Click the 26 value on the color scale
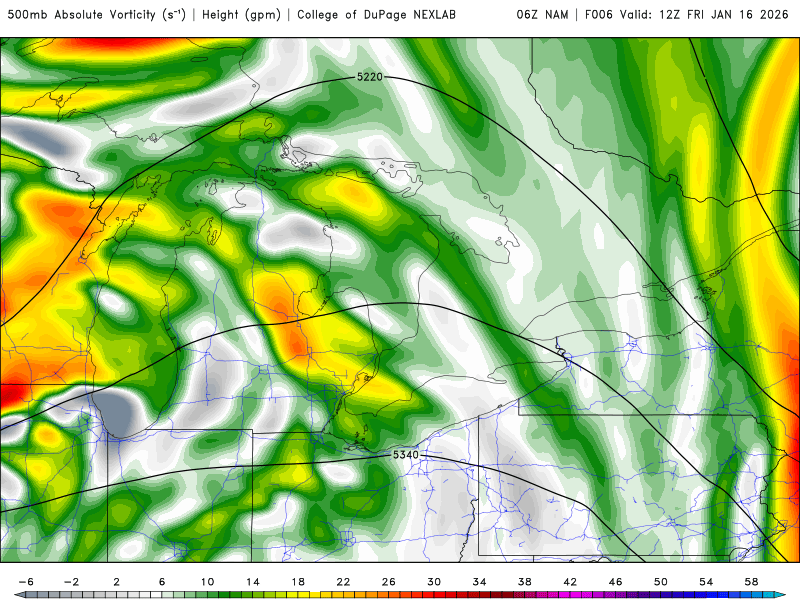This screenshot has height=600, width=800. click(389, 582)
